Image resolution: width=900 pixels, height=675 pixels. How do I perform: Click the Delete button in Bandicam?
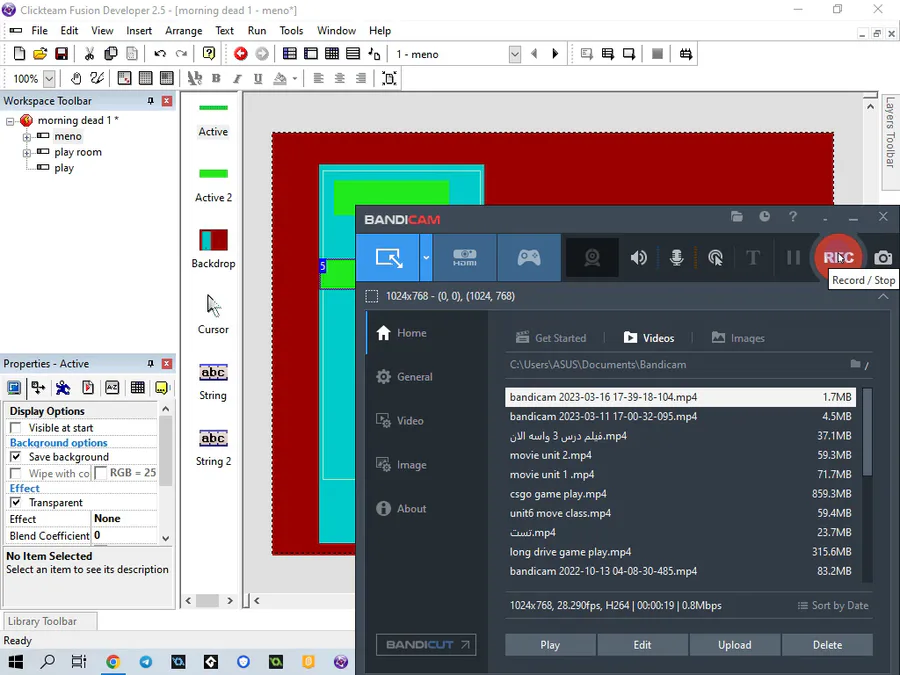(x=827, y=645)
